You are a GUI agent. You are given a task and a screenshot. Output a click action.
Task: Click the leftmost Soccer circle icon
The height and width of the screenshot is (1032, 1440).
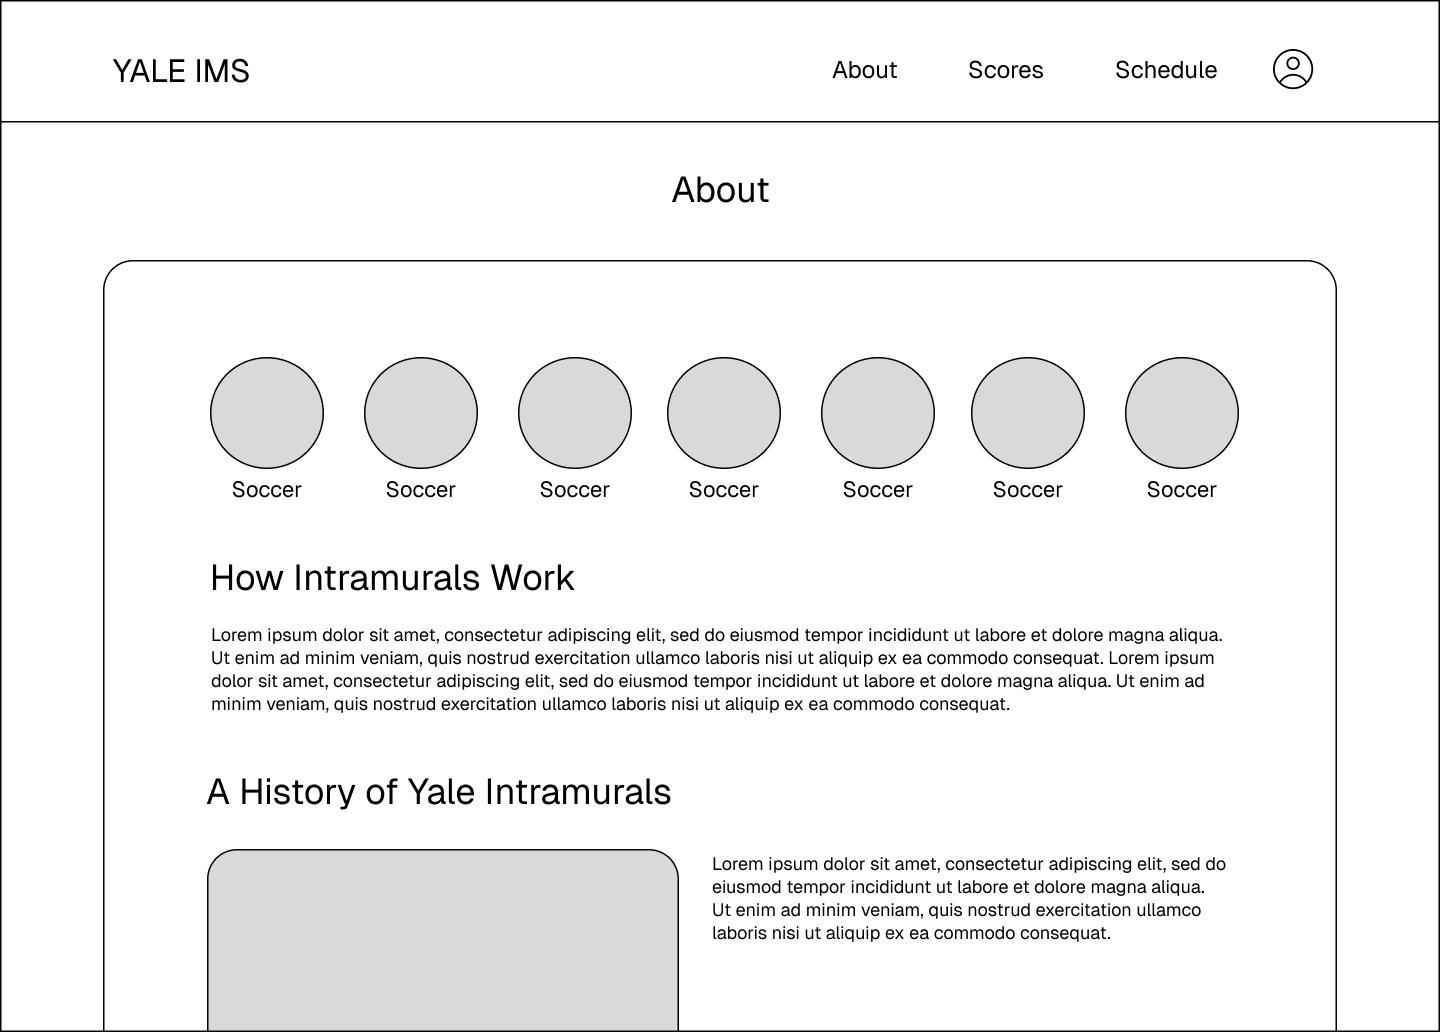(x=267, y=413)
